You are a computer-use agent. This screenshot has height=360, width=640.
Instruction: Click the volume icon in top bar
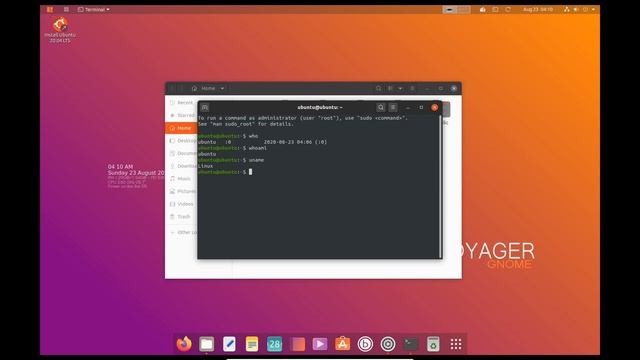(x=576, y=9)
